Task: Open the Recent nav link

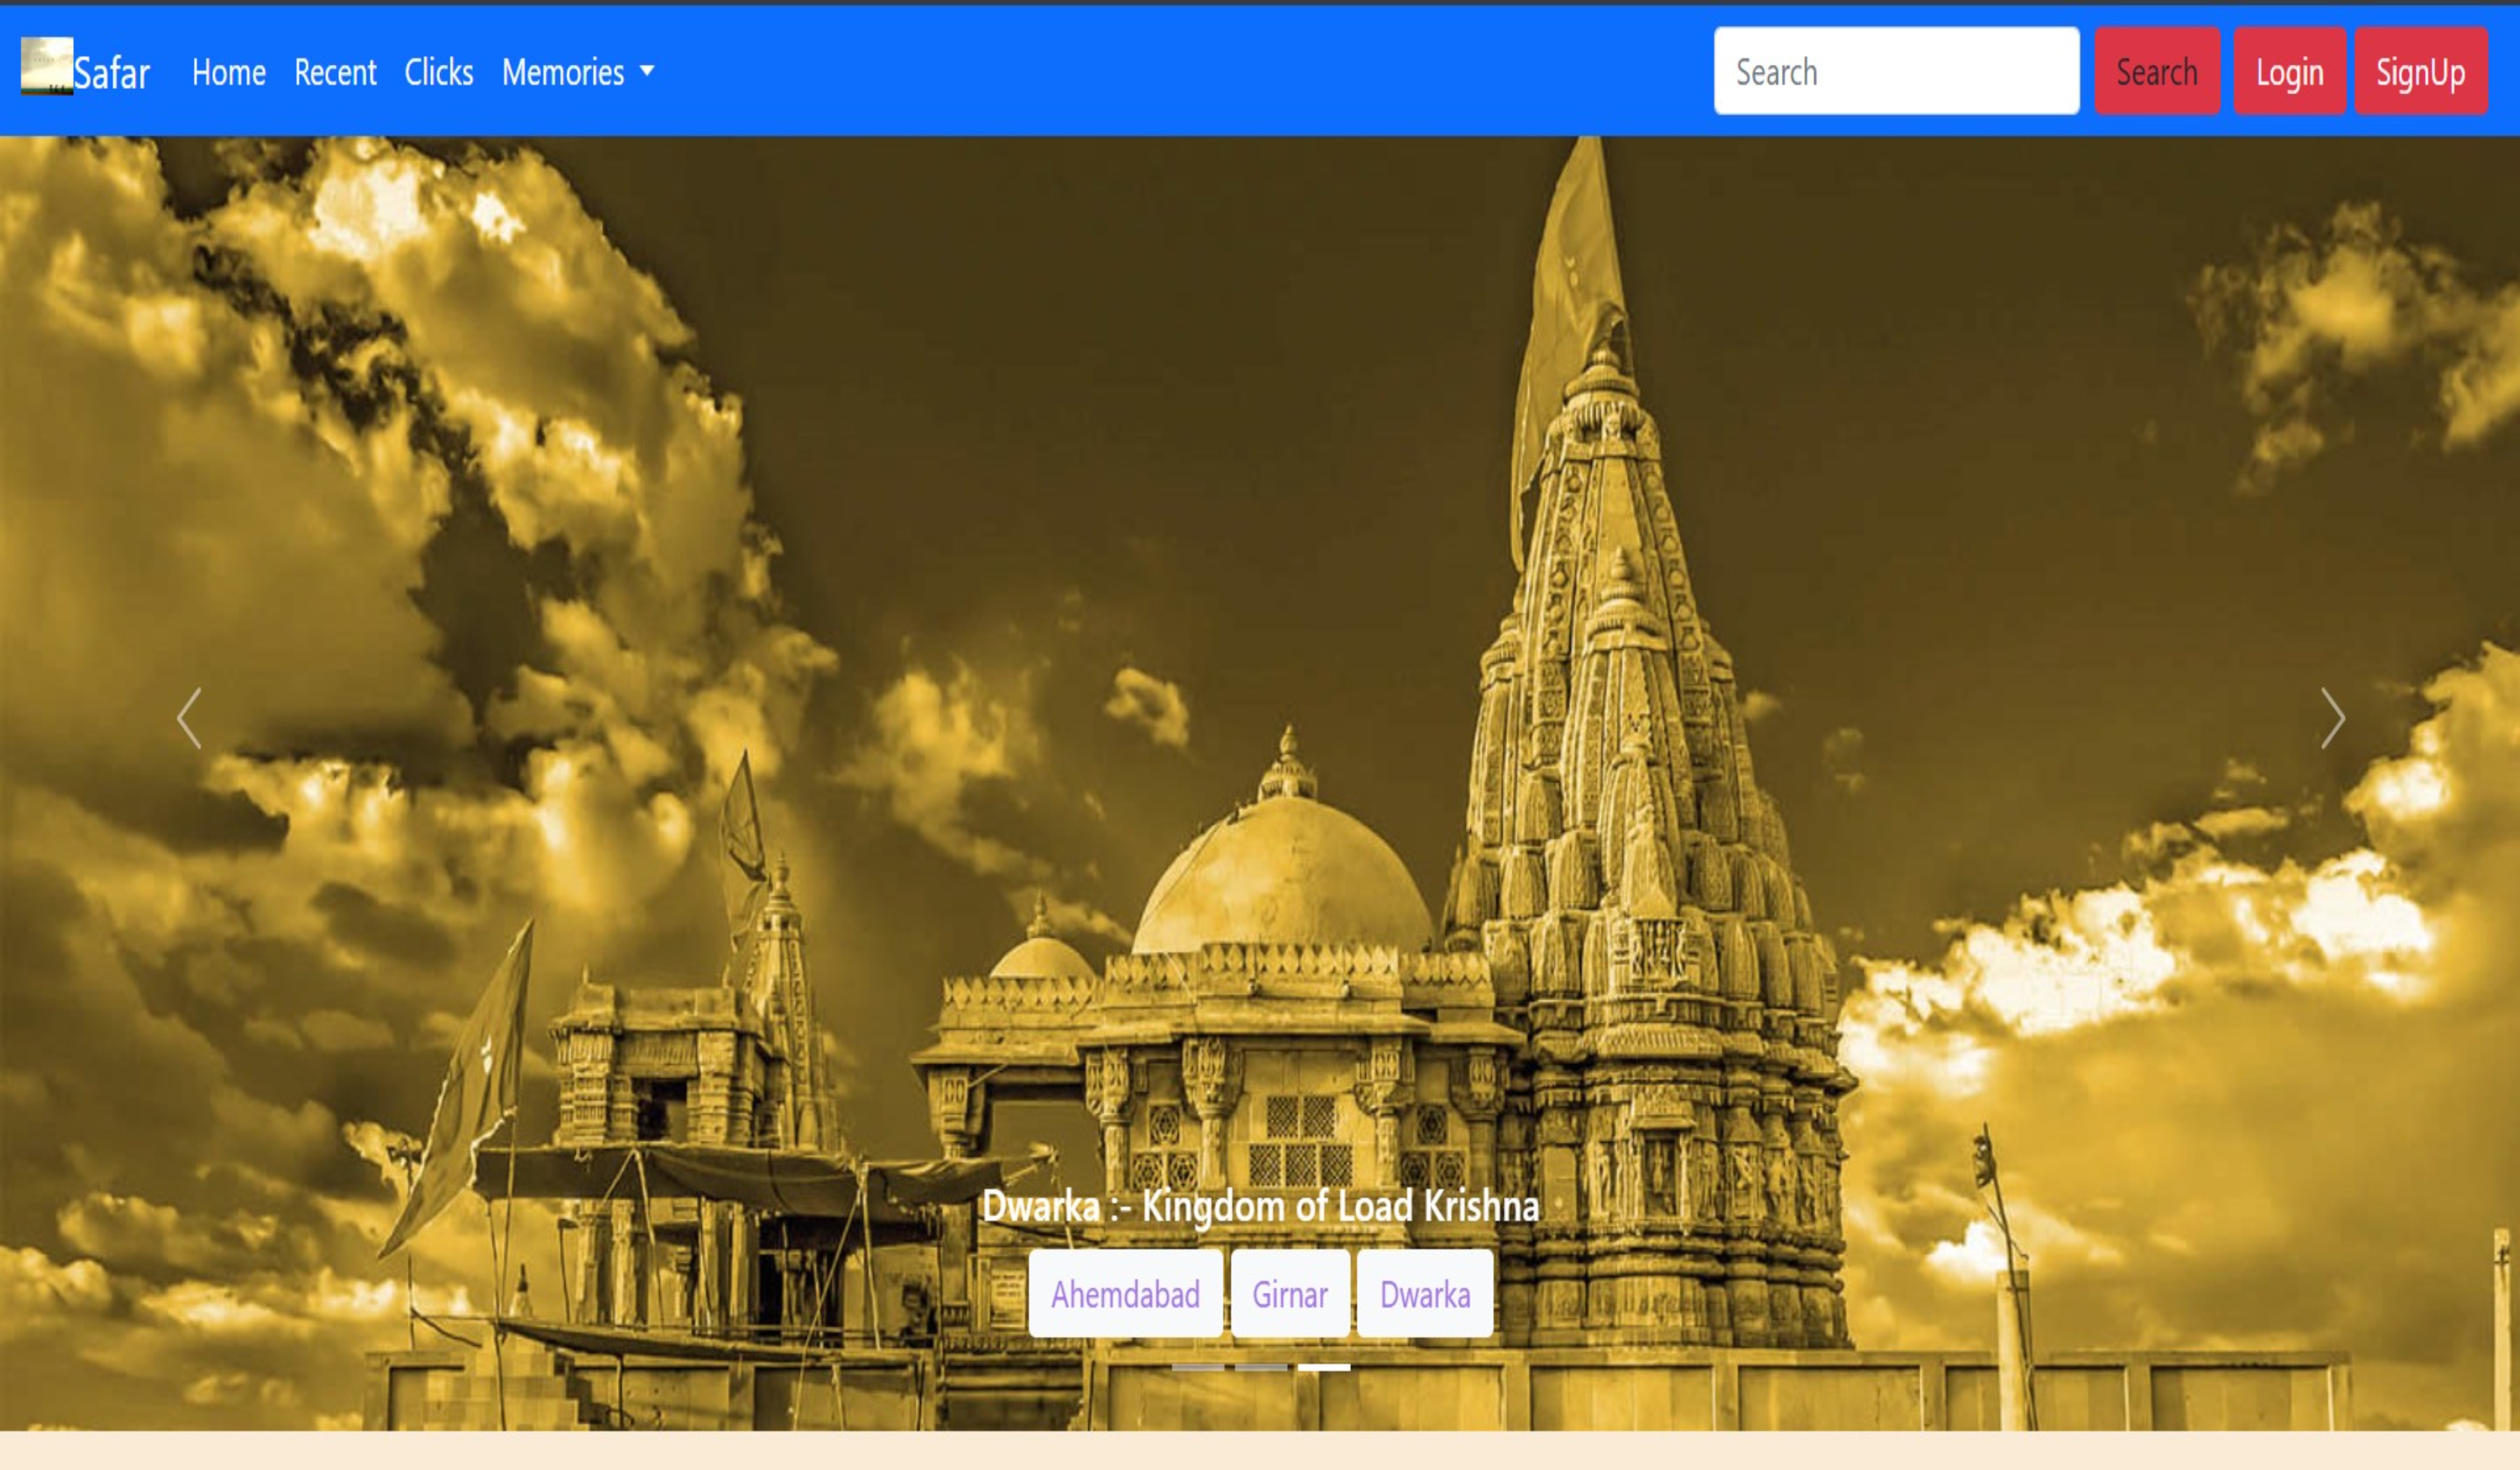Action: 335,72
